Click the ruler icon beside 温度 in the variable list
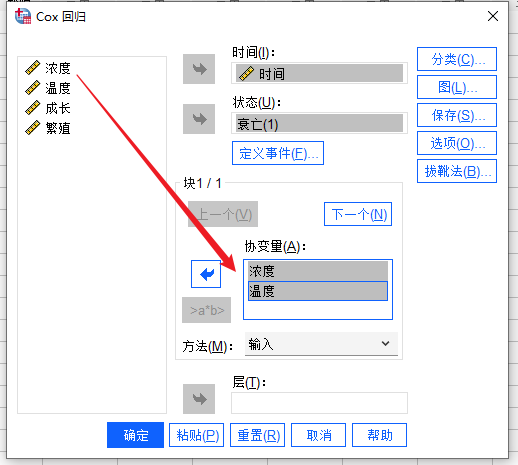This screenshot has height=465, width=518. pyautogui.click(x=33, y=88)
